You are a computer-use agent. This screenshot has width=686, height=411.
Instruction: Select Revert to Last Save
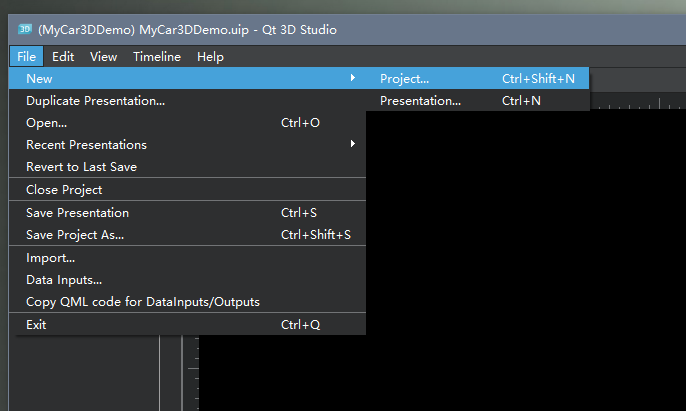[187, 167]
